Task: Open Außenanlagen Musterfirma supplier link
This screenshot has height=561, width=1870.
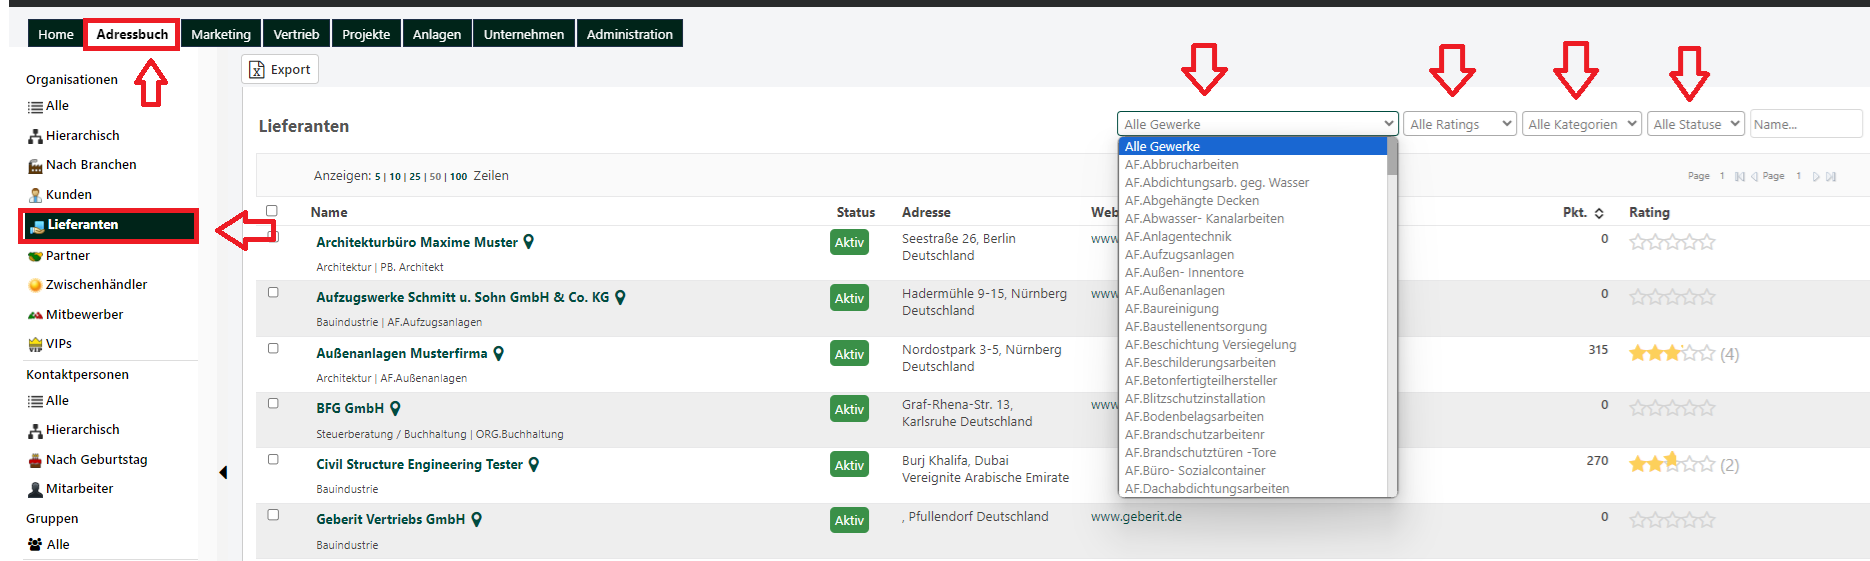Action: [x=401, y=353]
